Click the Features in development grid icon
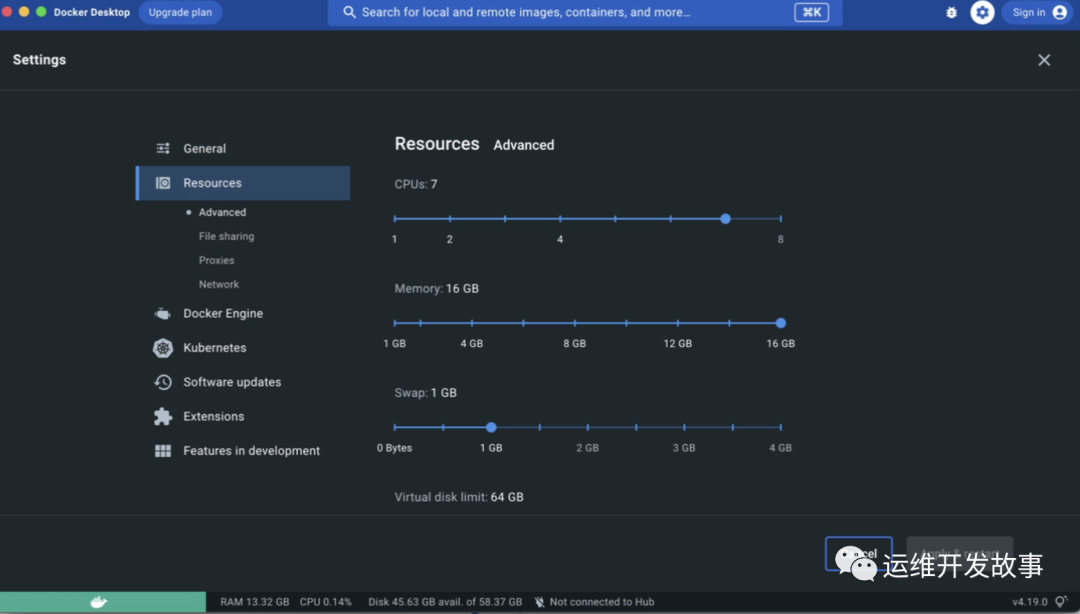Image resolution: width=1080 pixels, height=614 pixels. click(163, 451)
